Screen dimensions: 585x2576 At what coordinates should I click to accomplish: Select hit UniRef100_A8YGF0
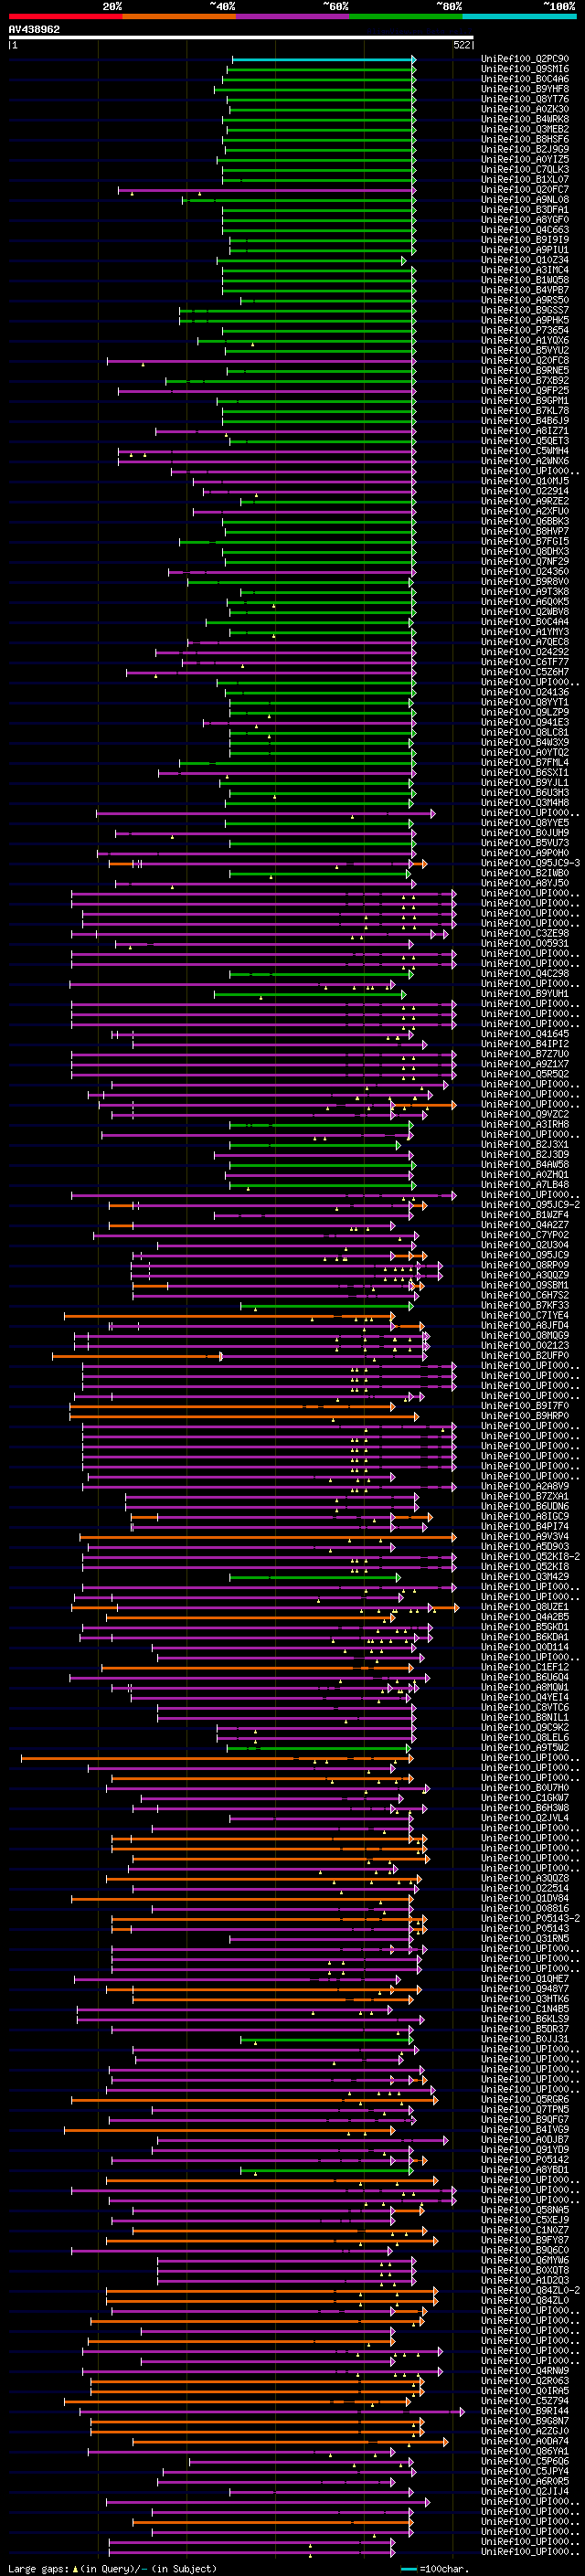(x=525, y=219)
